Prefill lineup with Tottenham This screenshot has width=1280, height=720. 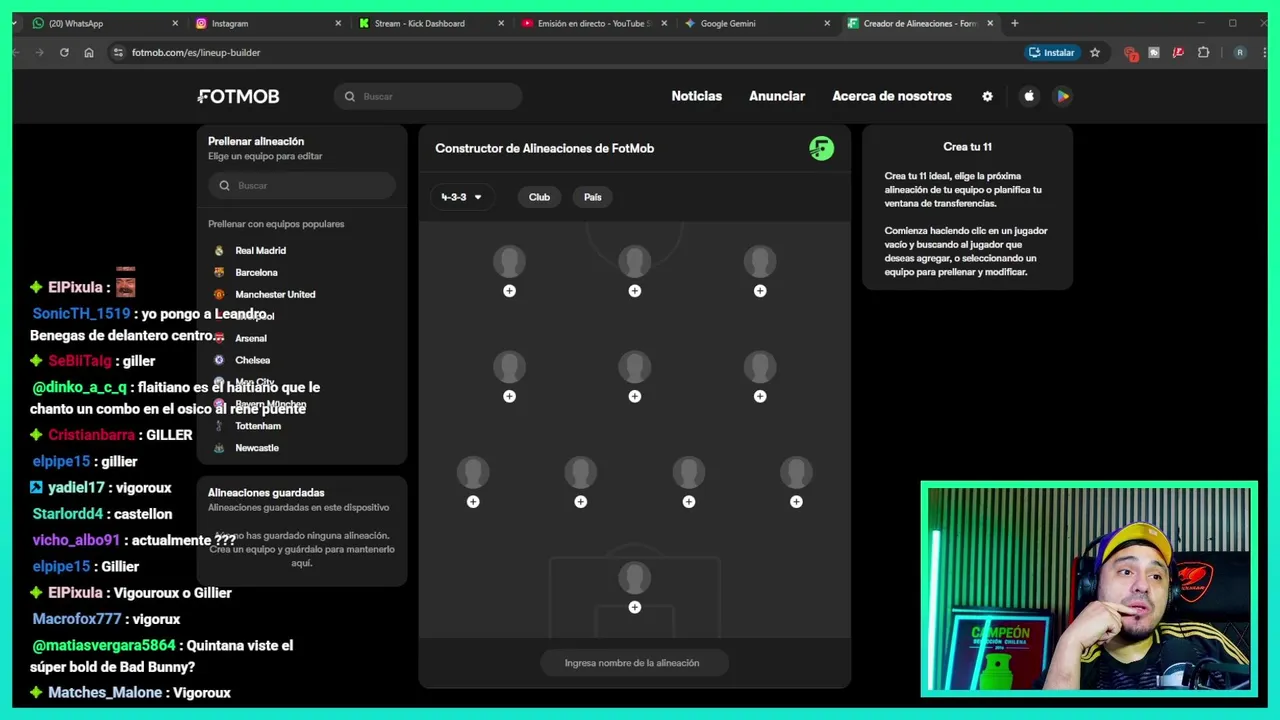pos(302,426)
